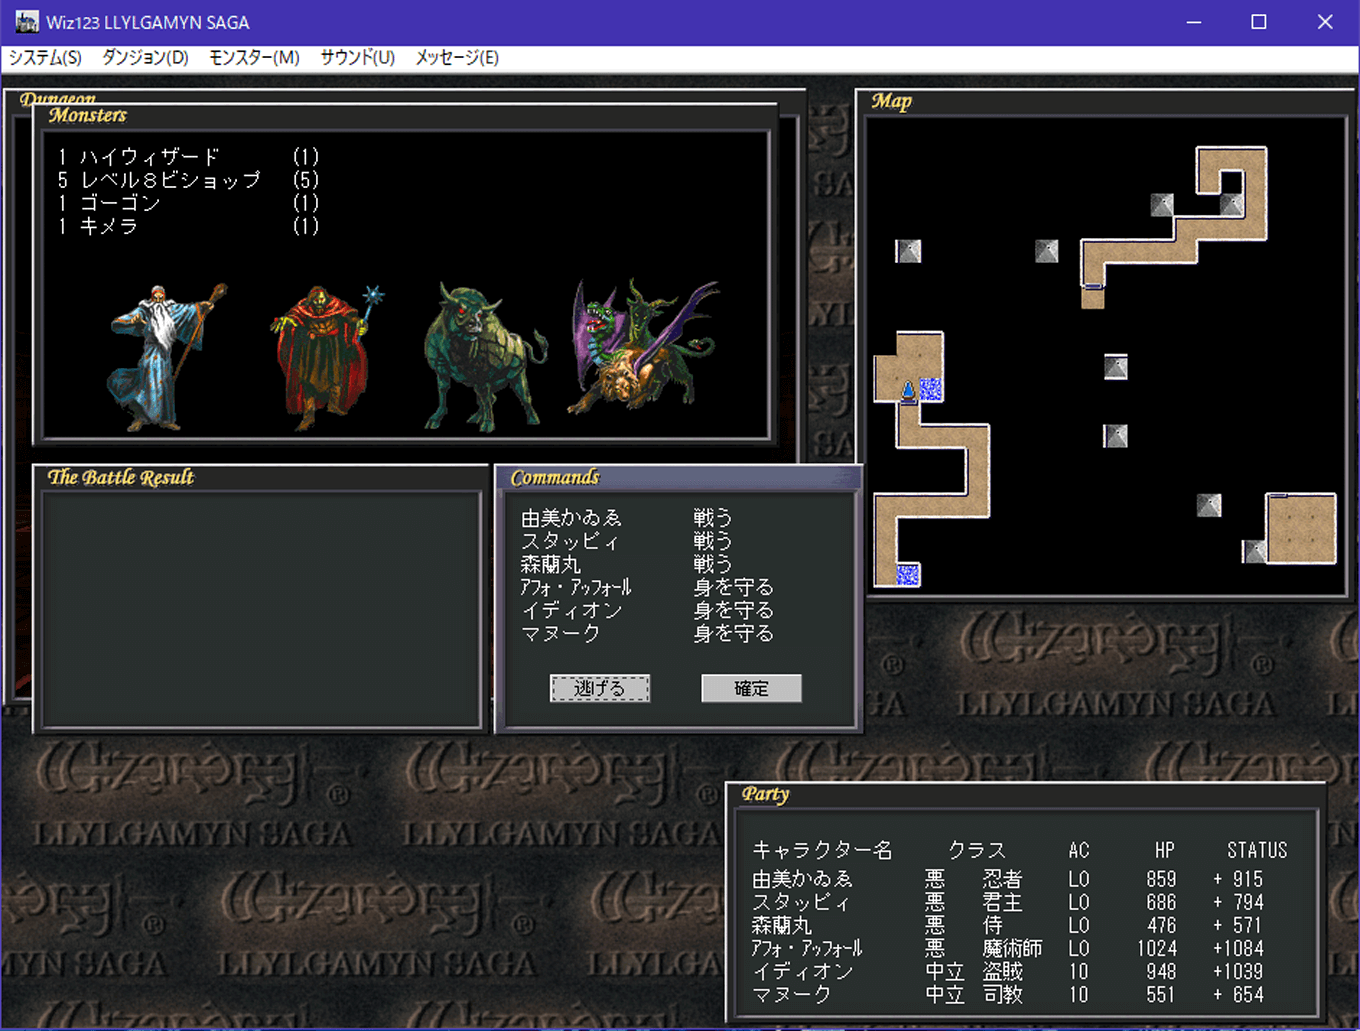This screenshot has height=1031, width=1360.
Task: Open the サウンド(U) menu
Action: coord(357,58)
